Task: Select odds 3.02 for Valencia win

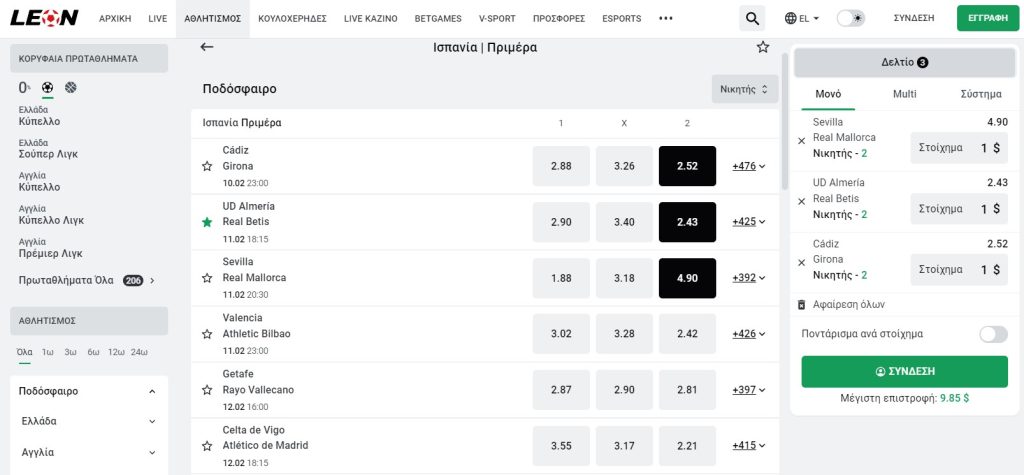Action: pyautogui.click(x=561, y=334)
